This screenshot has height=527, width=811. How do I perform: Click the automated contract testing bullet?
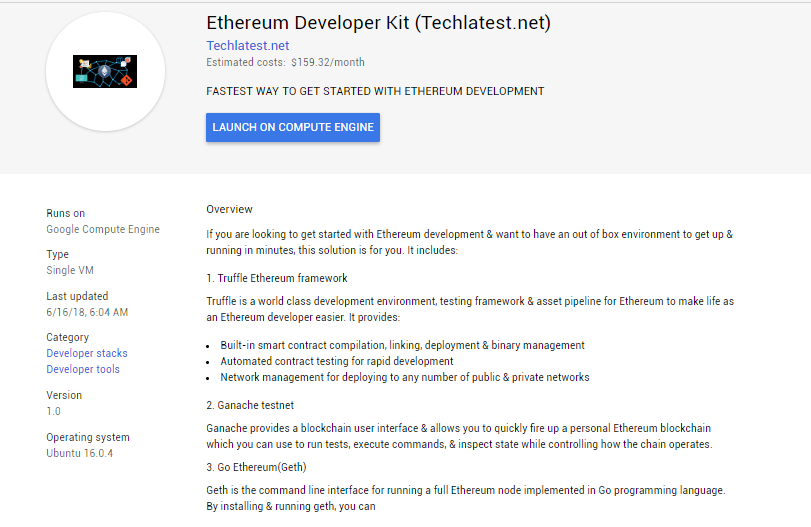pos(337,361)
